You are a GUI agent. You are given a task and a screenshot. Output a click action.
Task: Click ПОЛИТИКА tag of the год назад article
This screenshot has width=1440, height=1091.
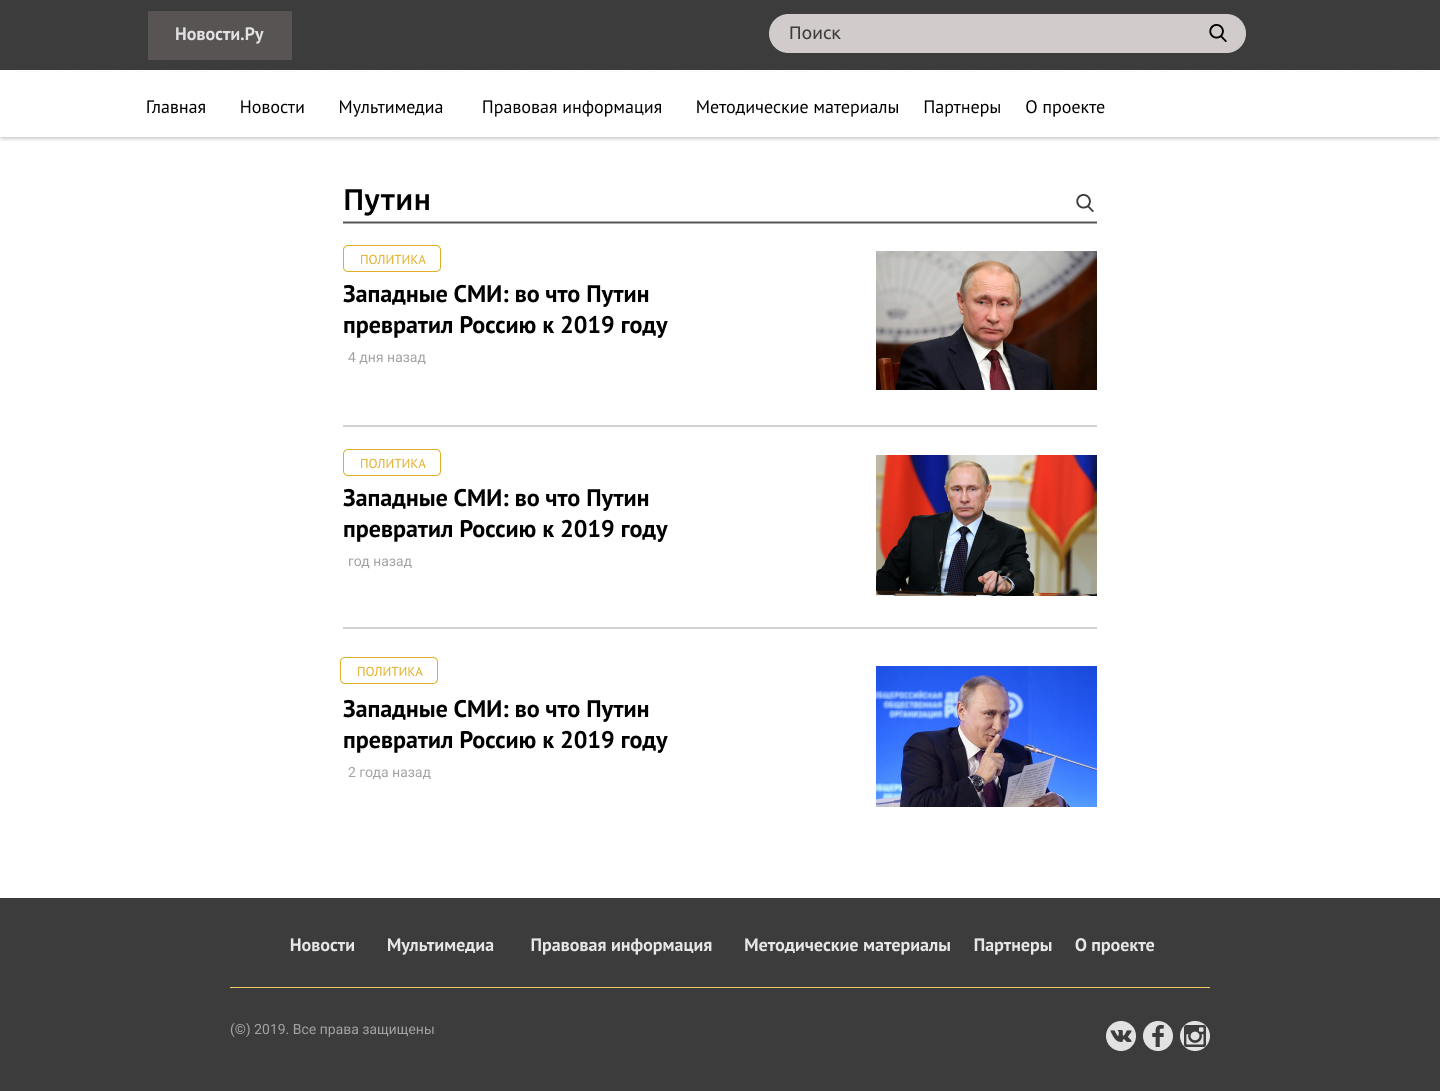(x=392, y=463)
